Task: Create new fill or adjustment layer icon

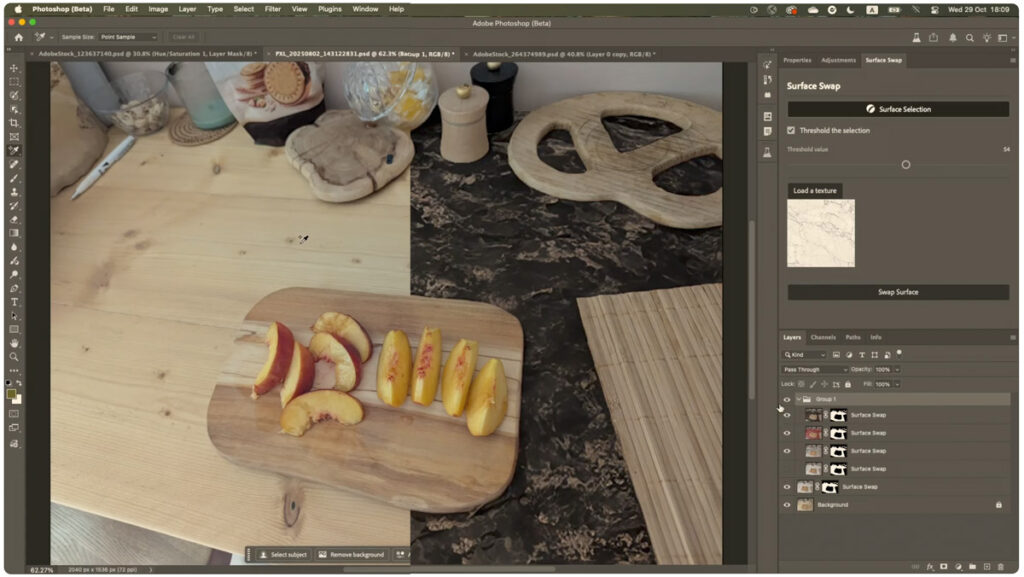Action: [x=959, y=567]
